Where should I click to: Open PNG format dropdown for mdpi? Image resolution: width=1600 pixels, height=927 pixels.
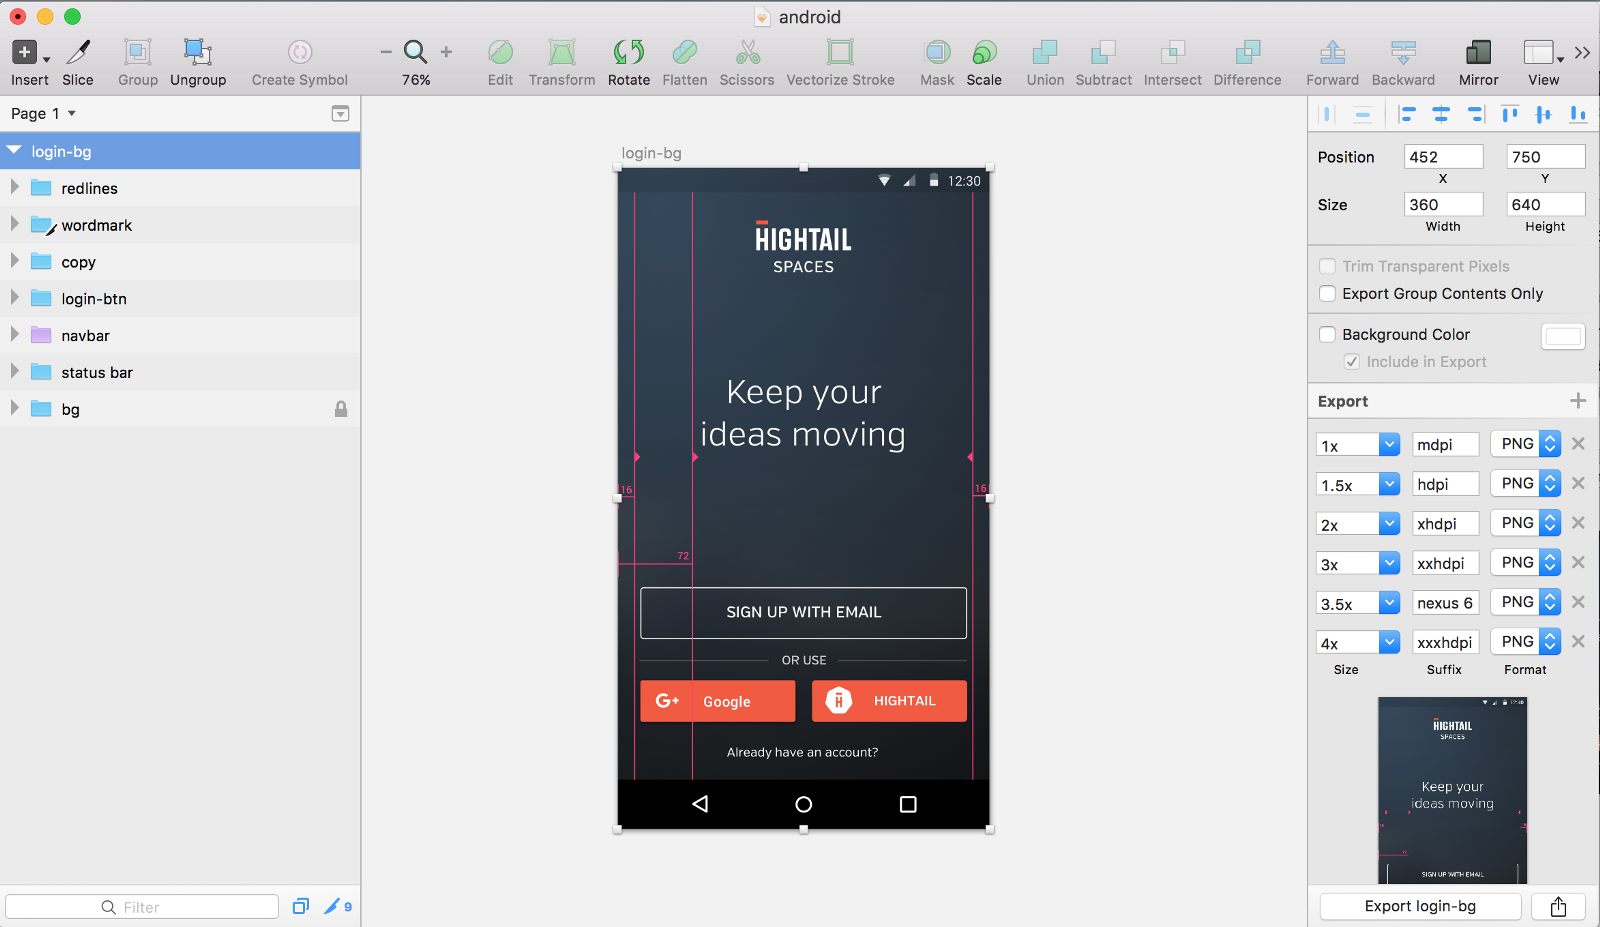1549,444
